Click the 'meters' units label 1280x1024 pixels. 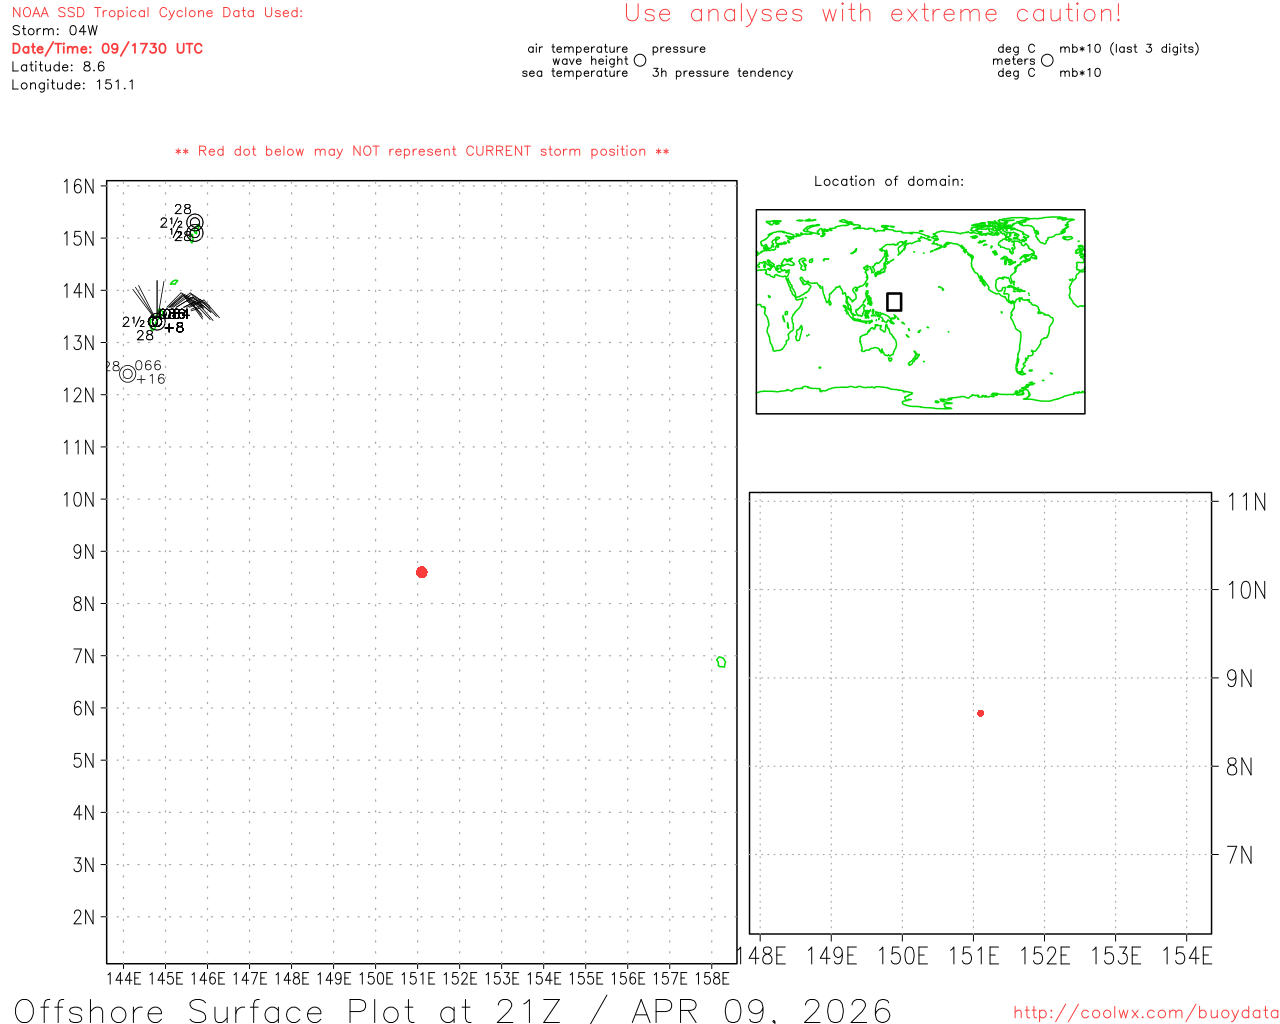pos(1014,61)
